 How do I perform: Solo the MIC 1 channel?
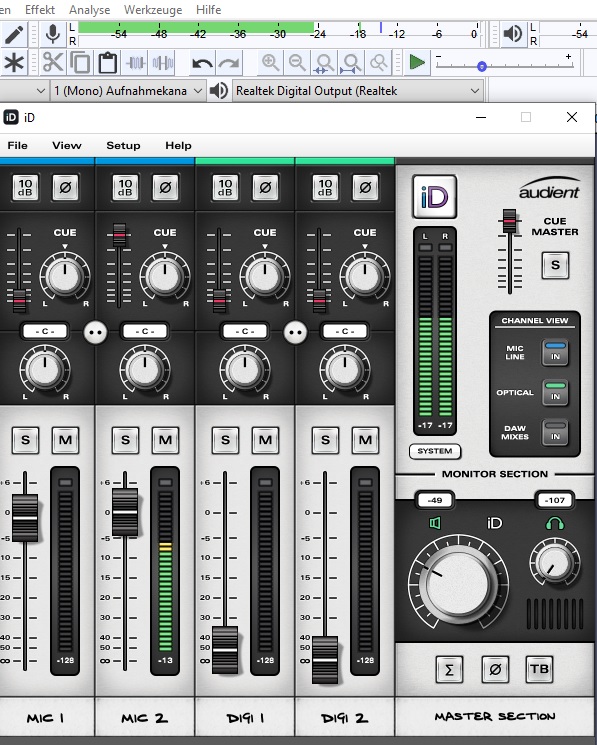tap(25, 440)
